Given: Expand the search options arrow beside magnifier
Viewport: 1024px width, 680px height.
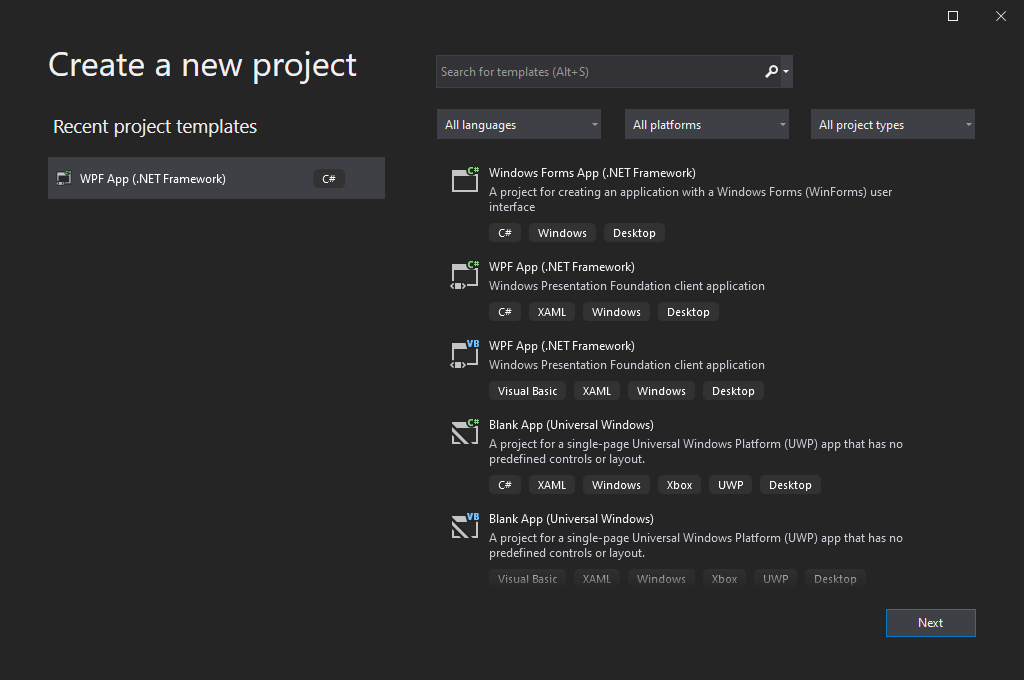Looking at the screenshot, I should tap(786, 71).
